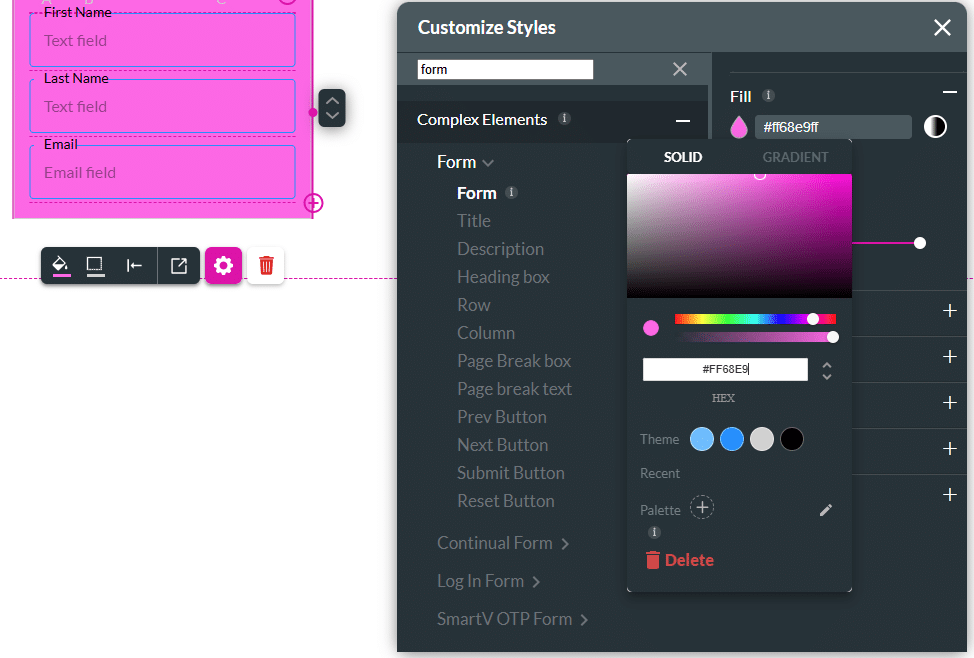Click the fill color bucket icon
Screen dimensions: 974x658
pos(60,265)
